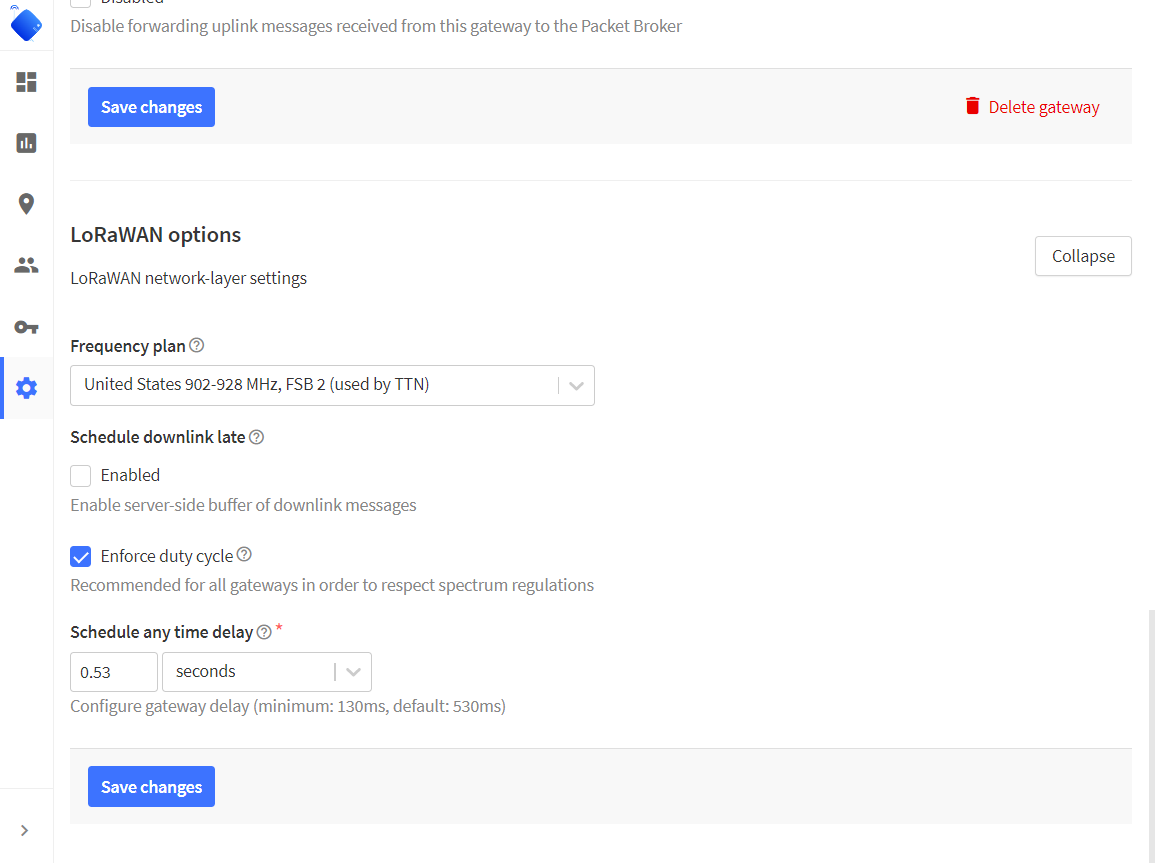
Task: Open the Location pin sidebar icon
Action: [26, 204]
